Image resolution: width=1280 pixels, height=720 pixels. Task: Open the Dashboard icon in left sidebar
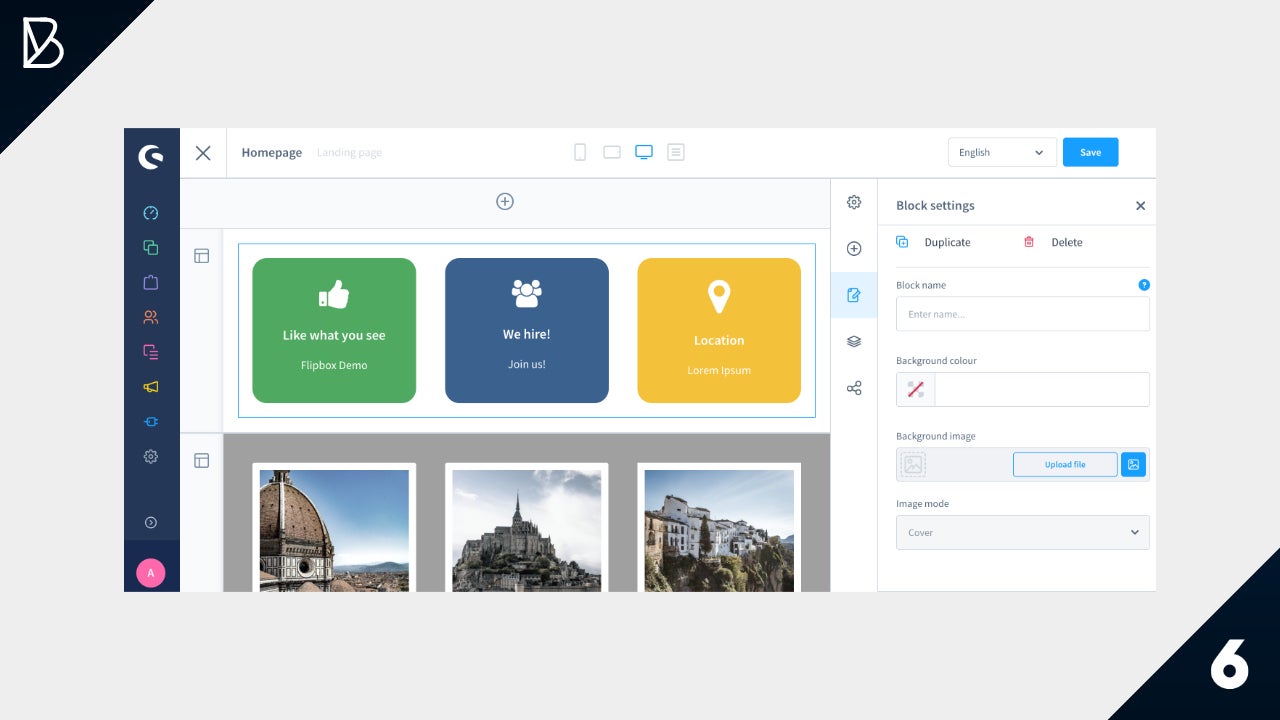151,213
